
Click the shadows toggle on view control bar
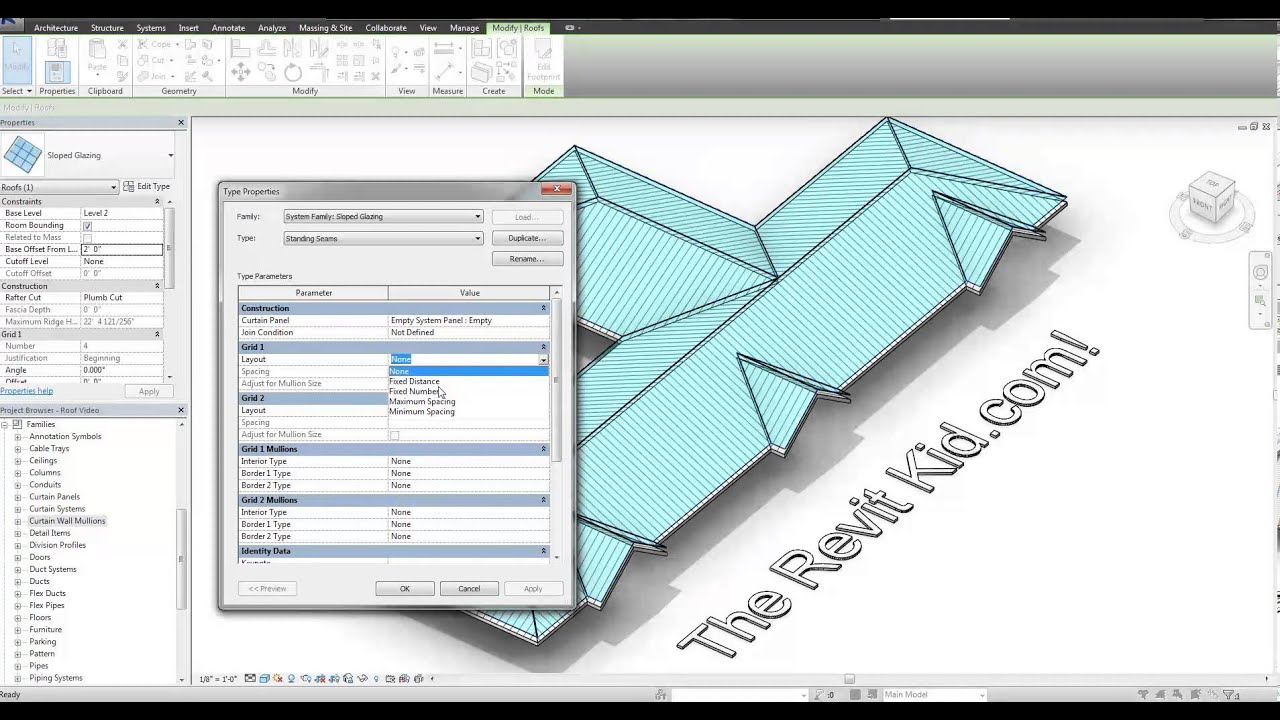pos(291,678)
